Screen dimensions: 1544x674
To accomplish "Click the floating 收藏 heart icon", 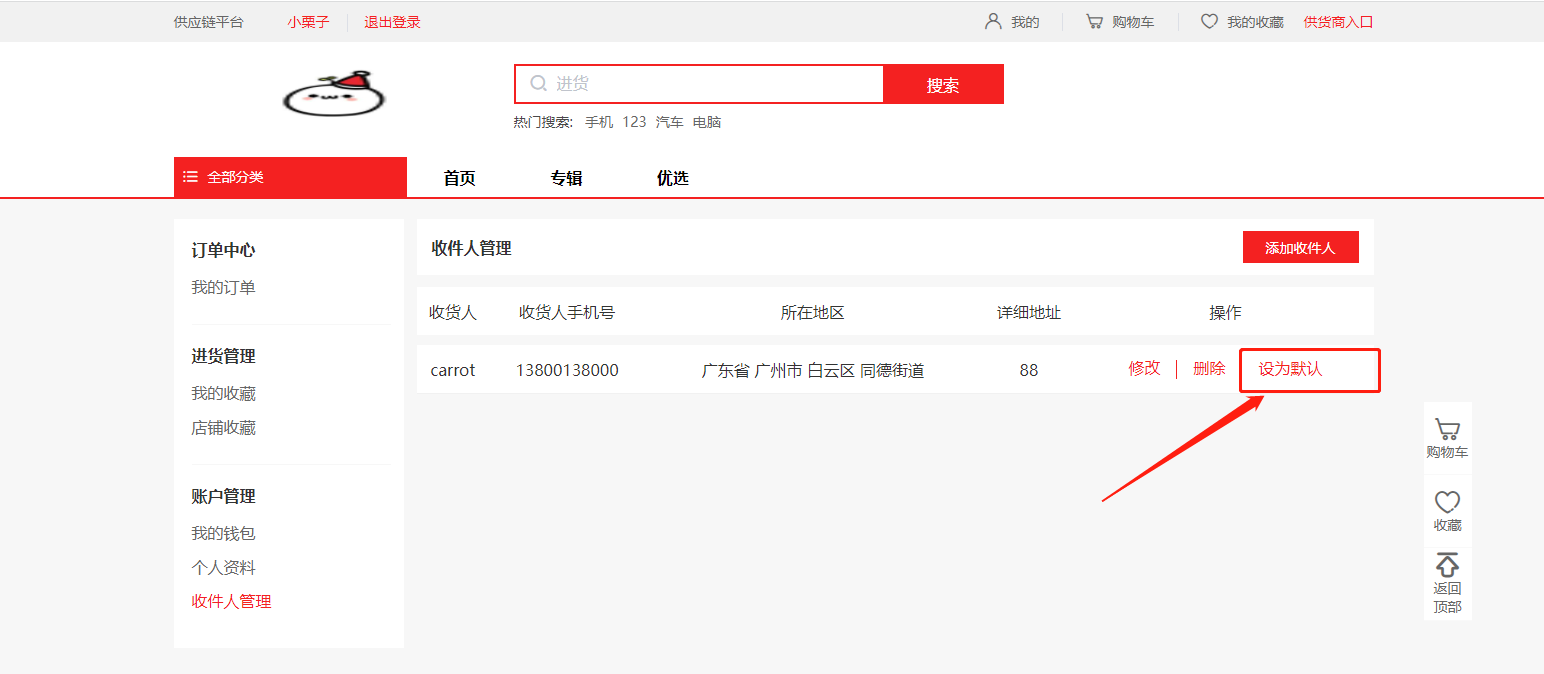I will coord(1447,502).
